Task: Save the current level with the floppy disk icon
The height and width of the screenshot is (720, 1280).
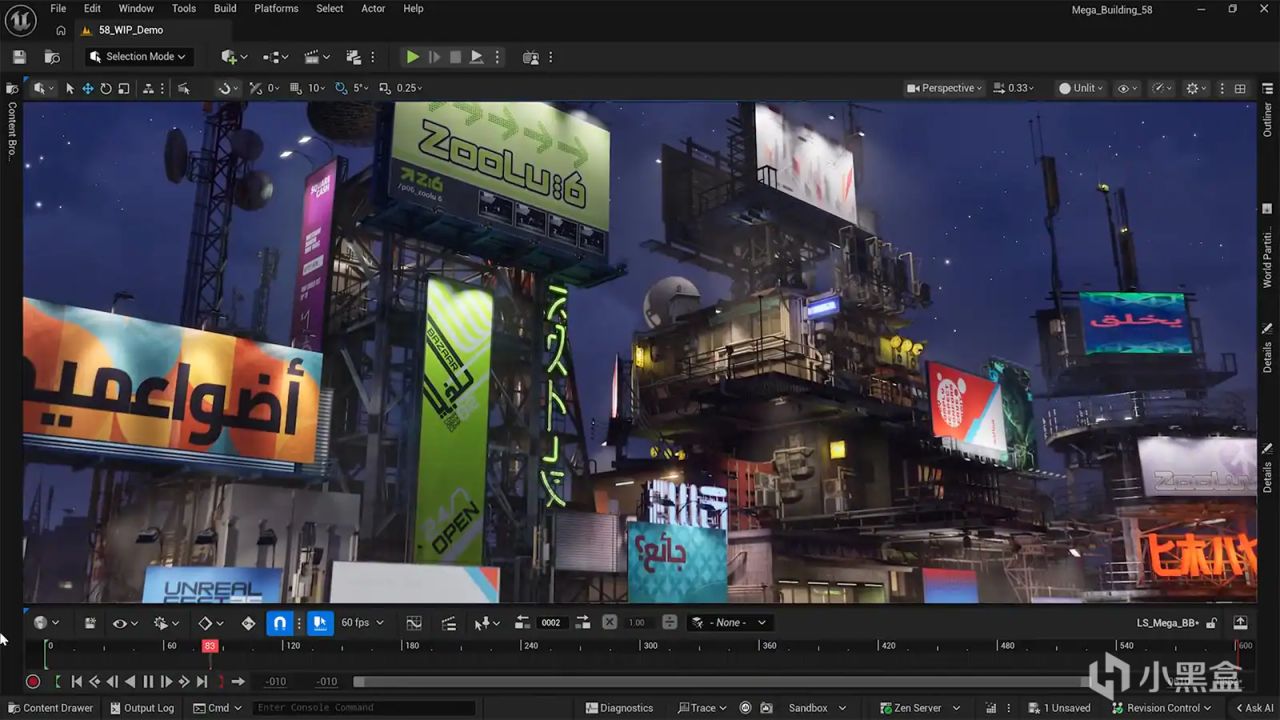Action: [19, 57]
